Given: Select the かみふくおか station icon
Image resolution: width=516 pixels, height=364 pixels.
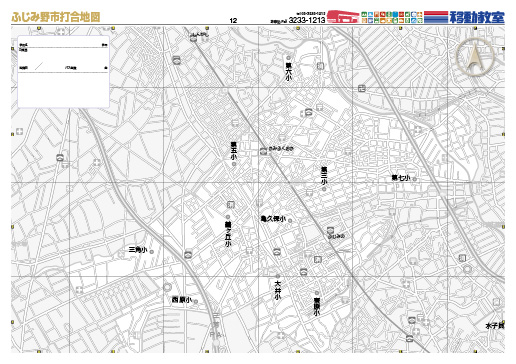Looking at the screenshot, I should 264,151.
